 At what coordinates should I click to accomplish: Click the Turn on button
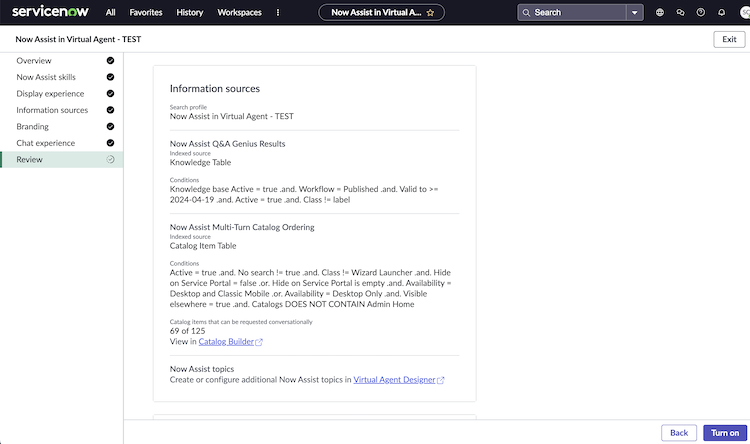pyautogui.click(x=725, y=433)
